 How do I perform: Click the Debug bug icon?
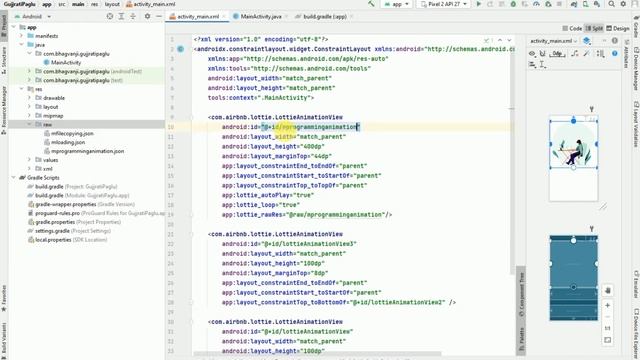coord(513,4)
